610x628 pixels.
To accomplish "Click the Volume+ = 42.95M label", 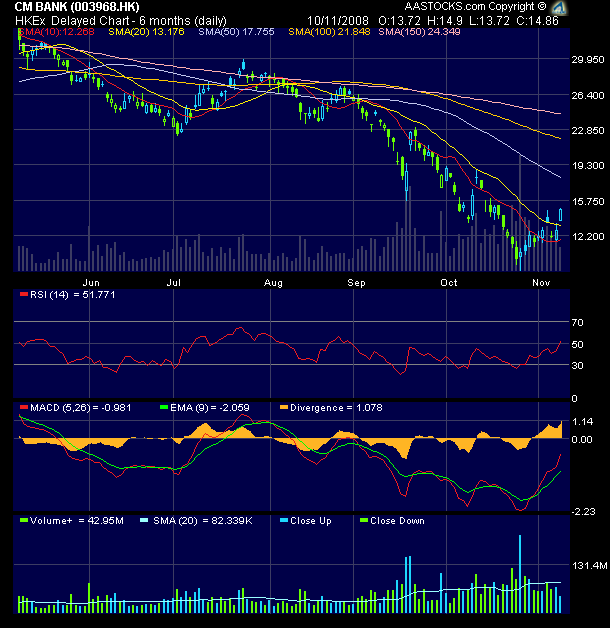I will click(x=77, y=521).
